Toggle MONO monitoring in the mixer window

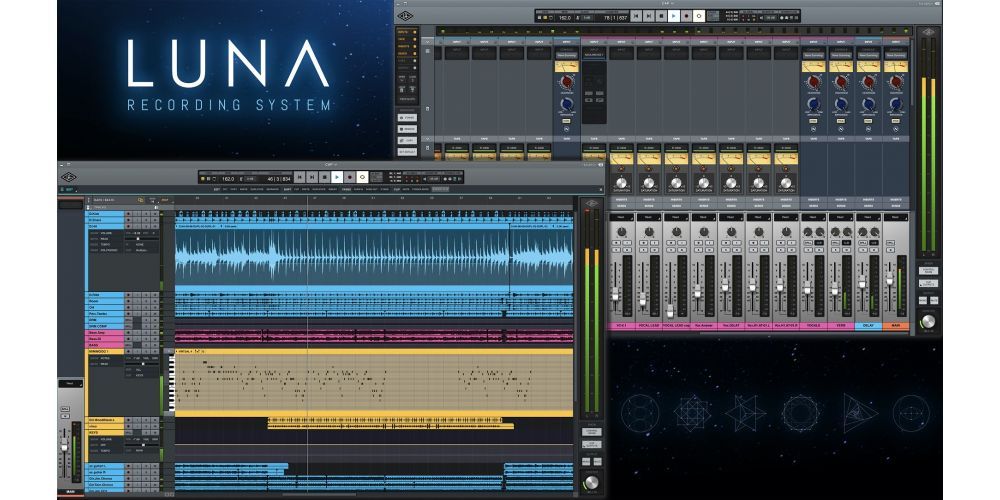pyautogui.click(x=923, y=300)
